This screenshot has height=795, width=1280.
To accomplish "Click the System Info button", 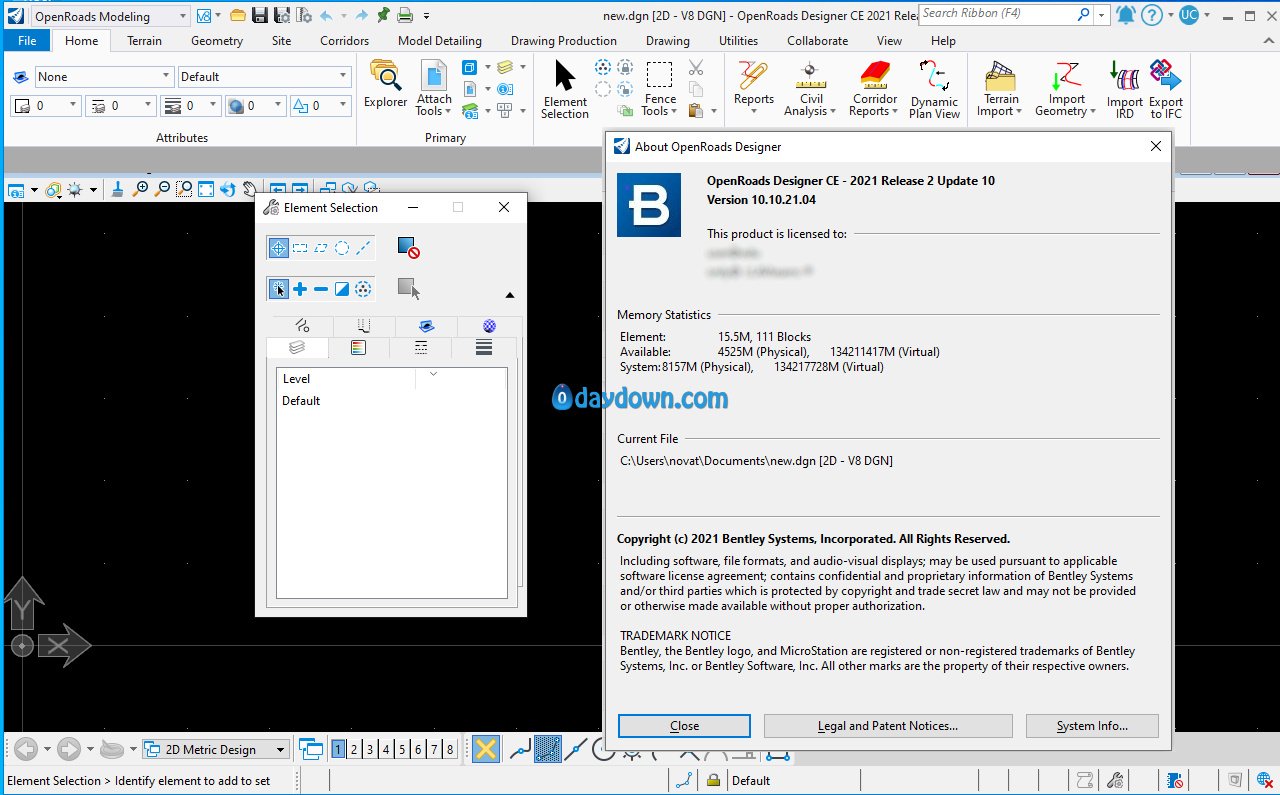I will click(1092, 726).
